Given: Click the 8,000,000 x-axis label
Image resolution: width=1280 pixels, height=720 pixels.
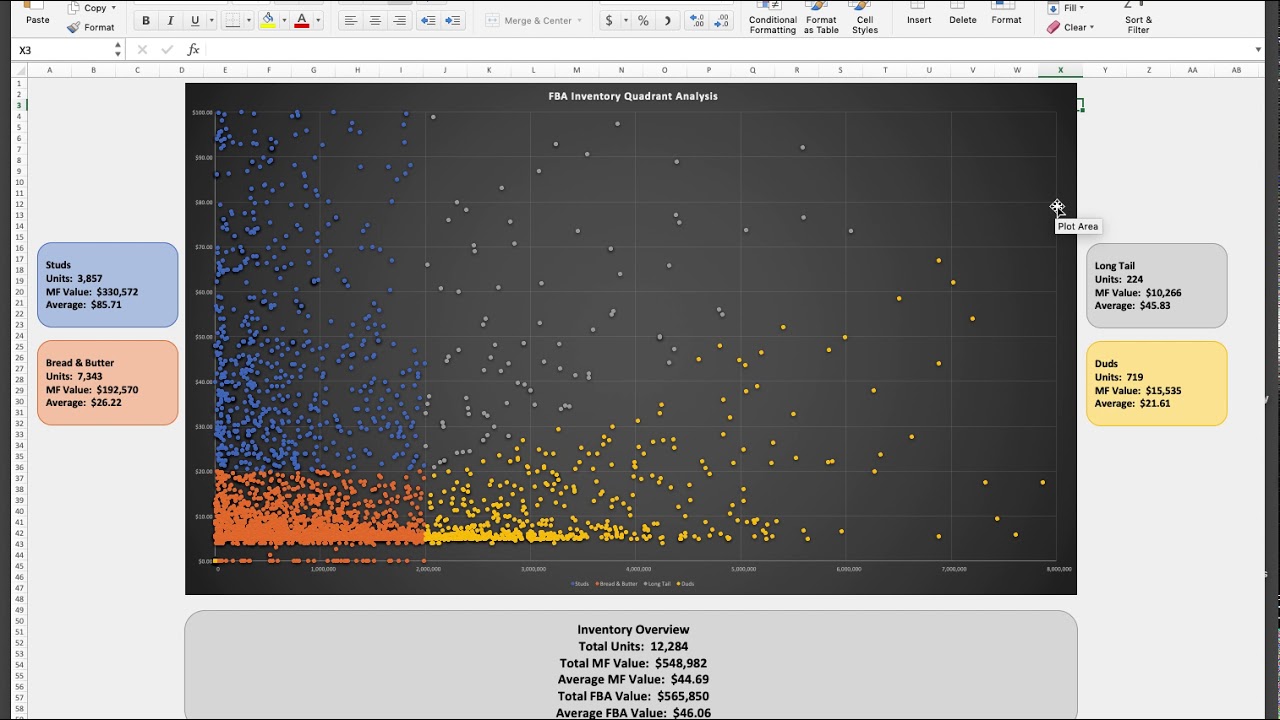Looking at the screenshot, I should point(1059,569).
